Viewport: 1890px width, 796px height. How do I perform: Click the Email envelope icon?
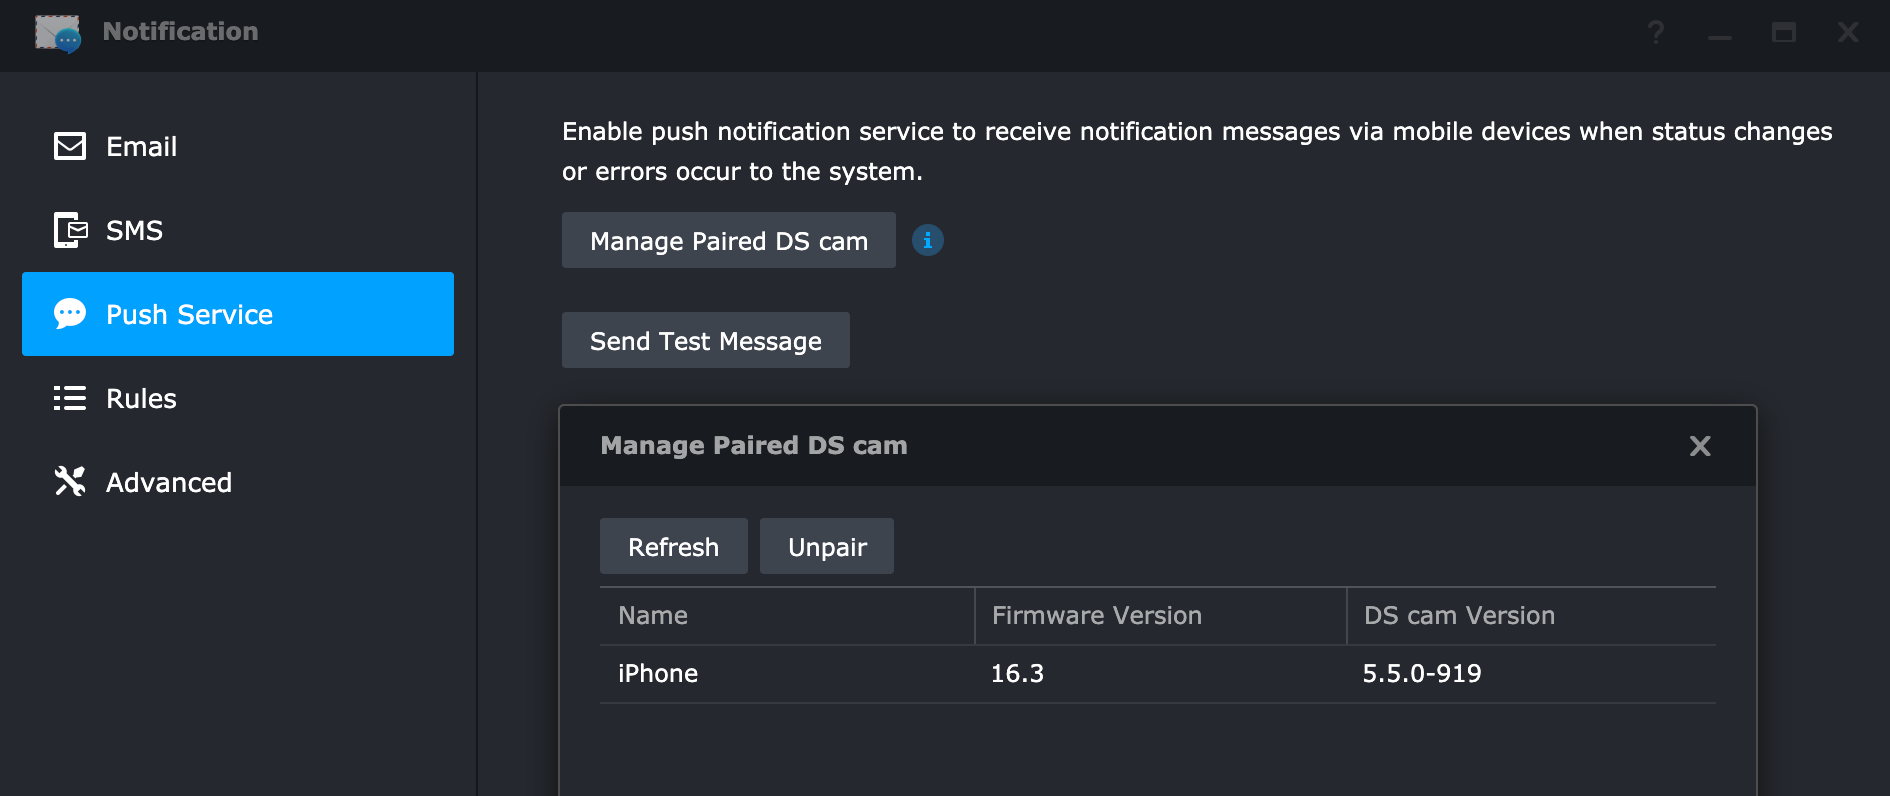70,146
